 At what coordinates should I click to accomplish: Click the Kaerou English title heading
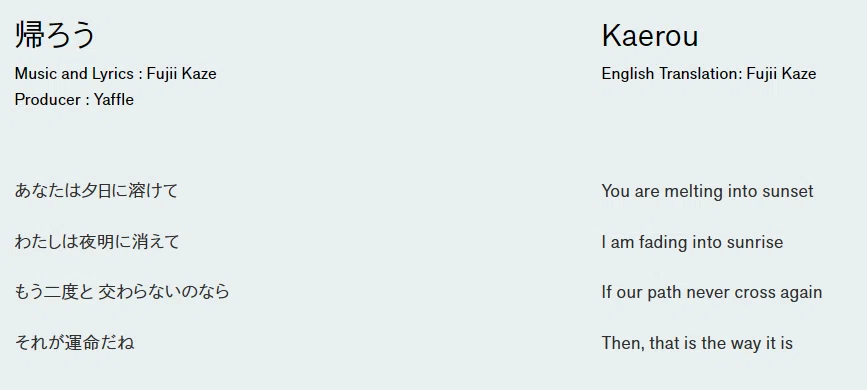[650, 36]
